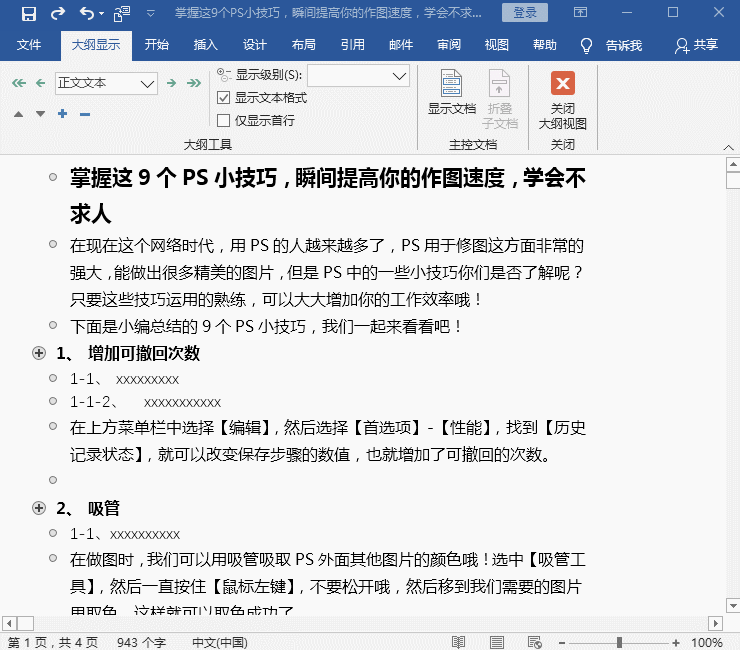The image size is (740, 650).
Task: Move outline item up with the up triangle
Action: point(18,114)
